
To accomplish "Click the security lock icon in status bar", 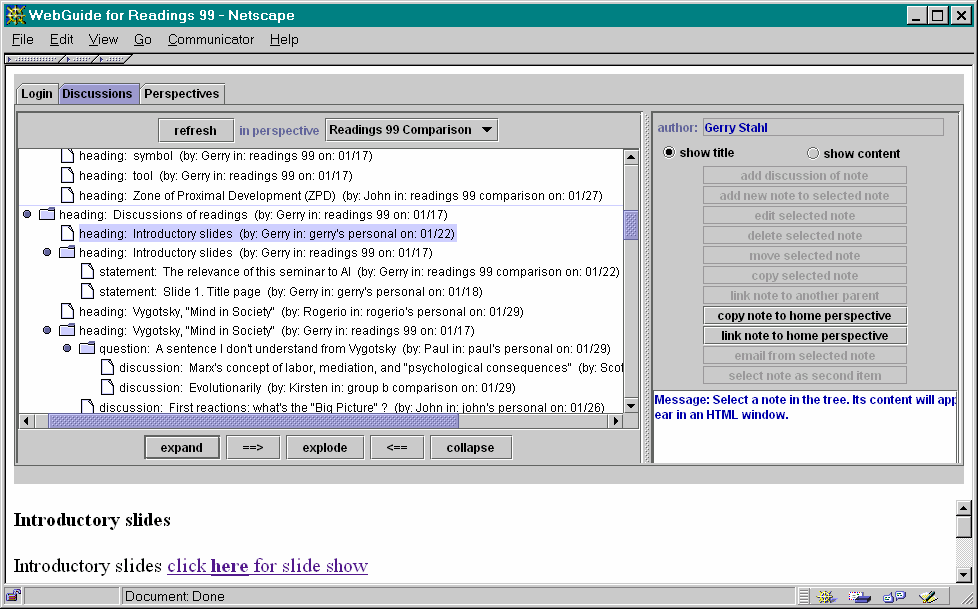I will [13, 596].
